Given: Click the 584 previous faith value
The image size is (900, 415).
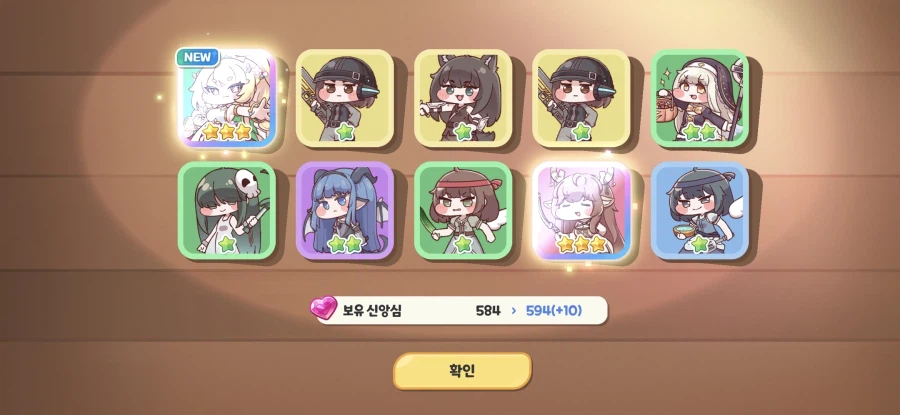Looking at the screenshot, I should [488, 311].
